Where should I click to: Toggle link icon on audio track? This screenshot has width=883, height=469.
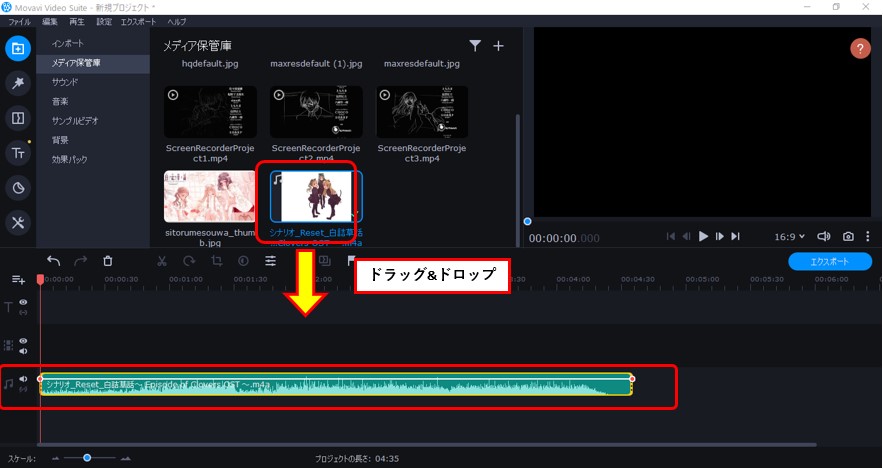coord(23,390)
